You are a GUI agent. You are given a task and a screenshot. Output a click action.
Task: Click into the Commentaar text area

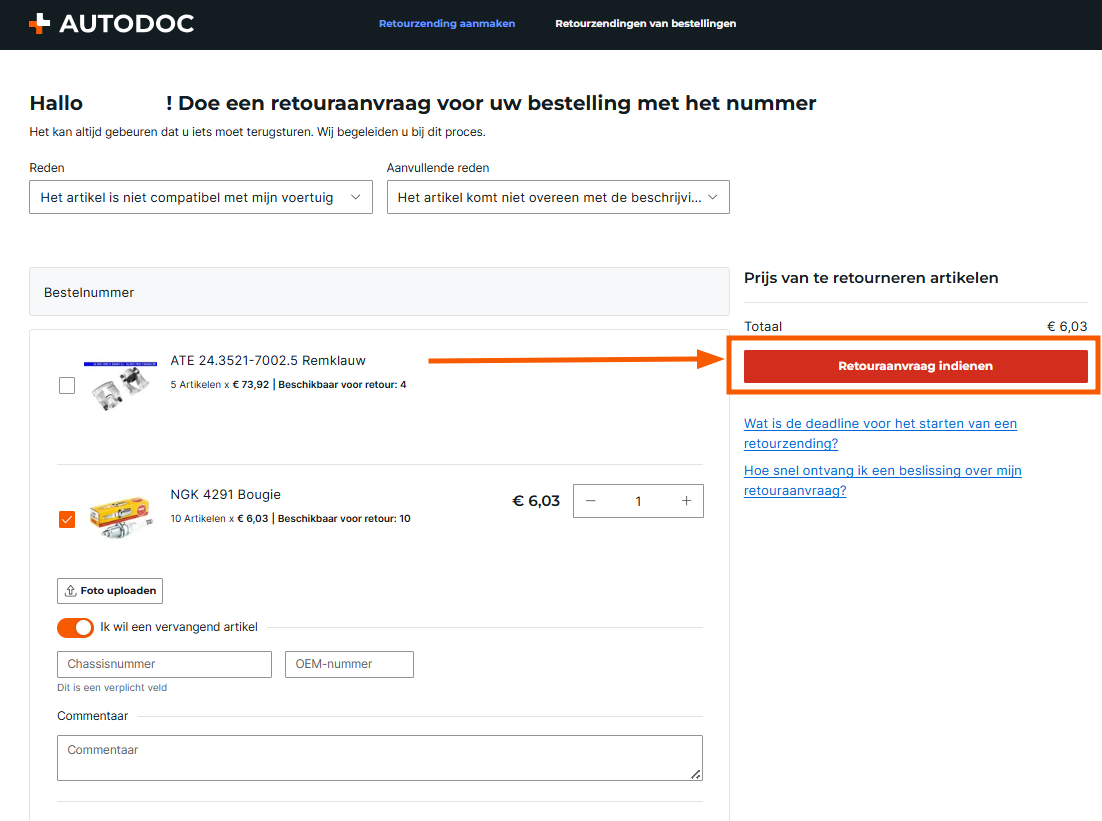click(x=379, y=757)
